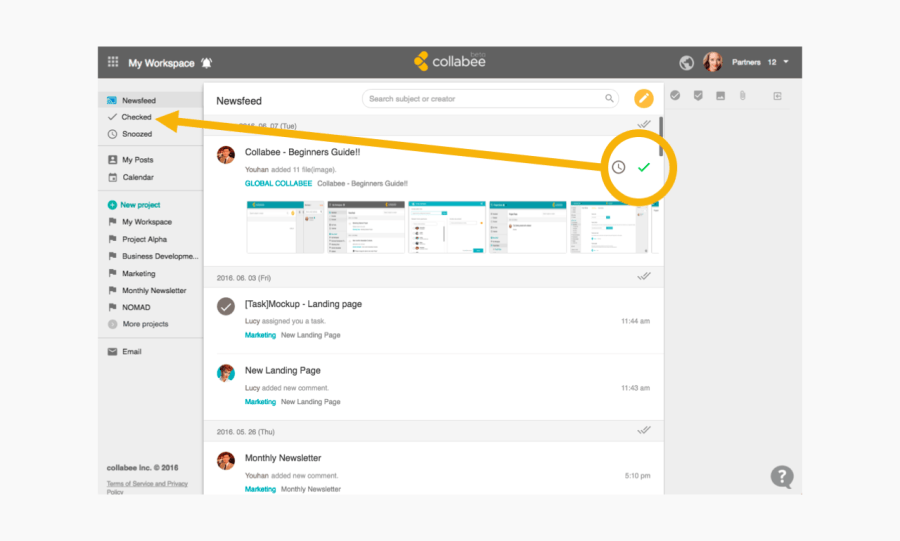The image size is (900, 541).
Task: Toggle task check circle for Mockup Landing page
Action: pos(226,306)
